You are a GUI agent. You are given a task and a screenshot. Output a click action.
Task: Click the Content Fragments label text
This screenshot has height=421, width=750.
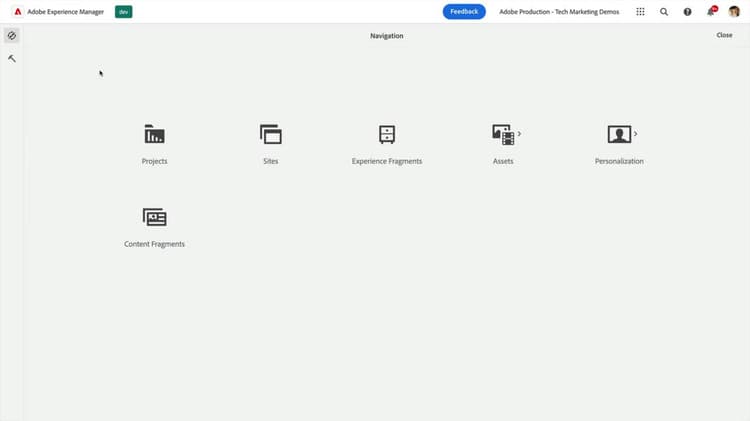154,244
